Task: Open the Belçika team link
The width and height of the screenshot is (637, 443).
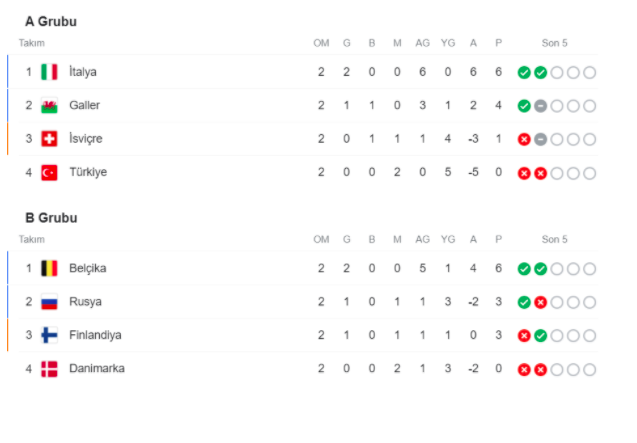Action: pyautogui.click(x=88, y=268)
